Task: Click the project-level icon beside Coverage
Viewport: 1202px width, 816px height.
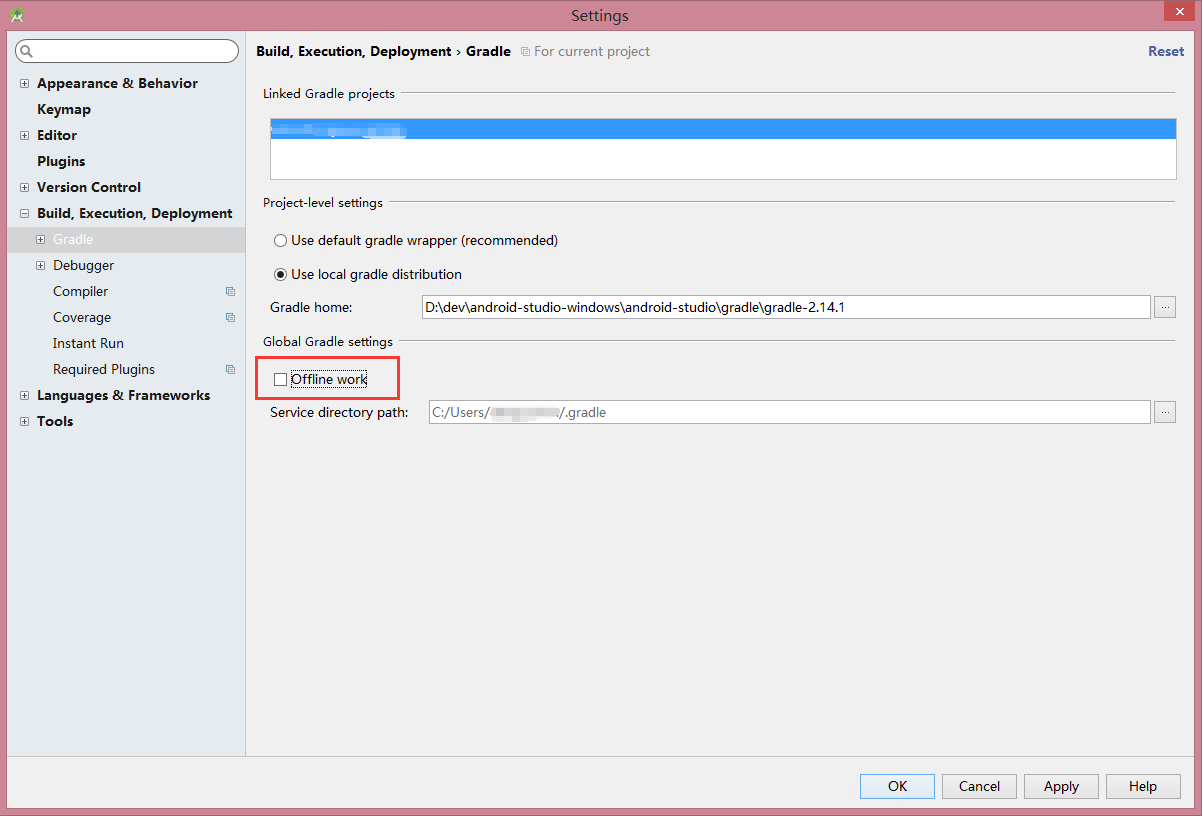Action: click(x=230, y=318)
